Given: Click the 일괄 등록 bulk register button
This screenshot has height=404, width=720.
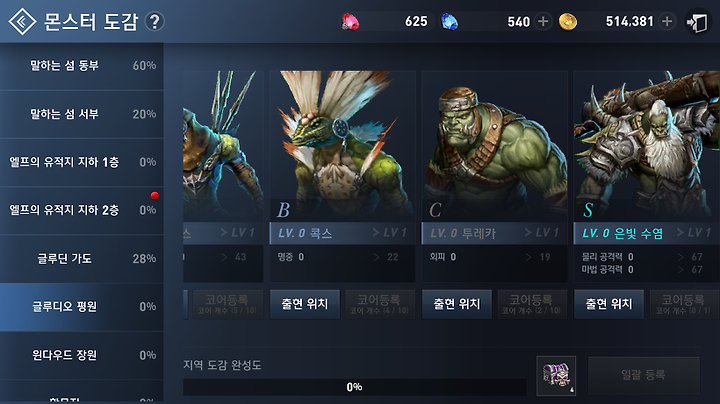Looking at the screenshot, I should (x=644, y=376).
